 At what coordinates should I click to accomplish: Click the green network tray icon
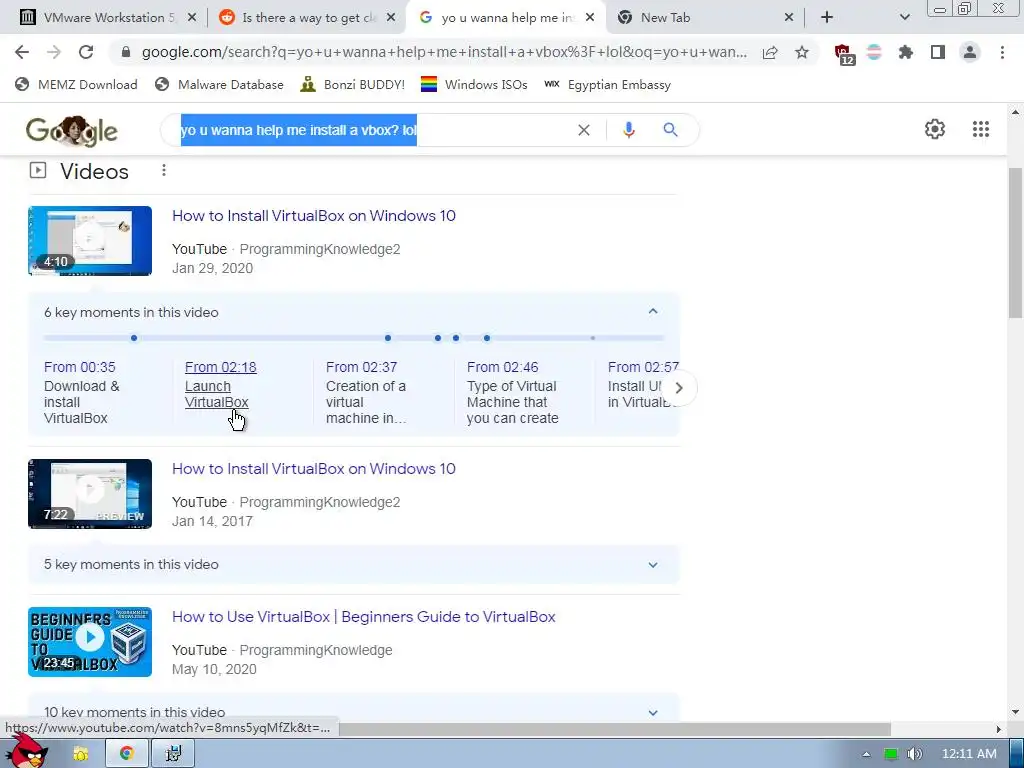[x=891, y=754]
